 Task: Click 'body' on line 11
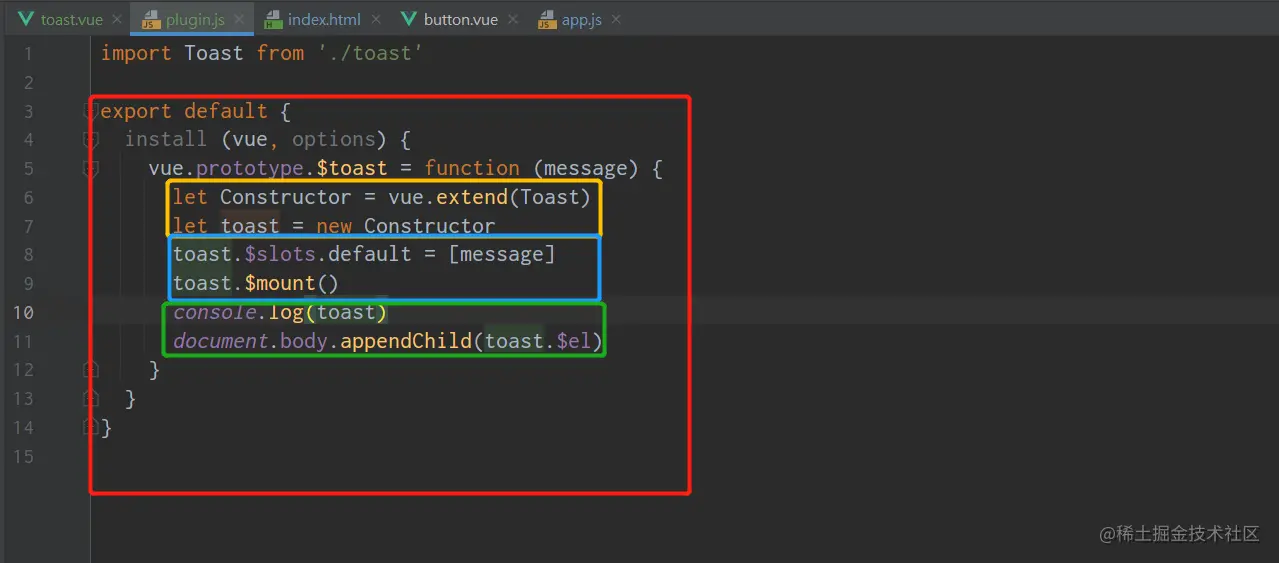[304, 341]
